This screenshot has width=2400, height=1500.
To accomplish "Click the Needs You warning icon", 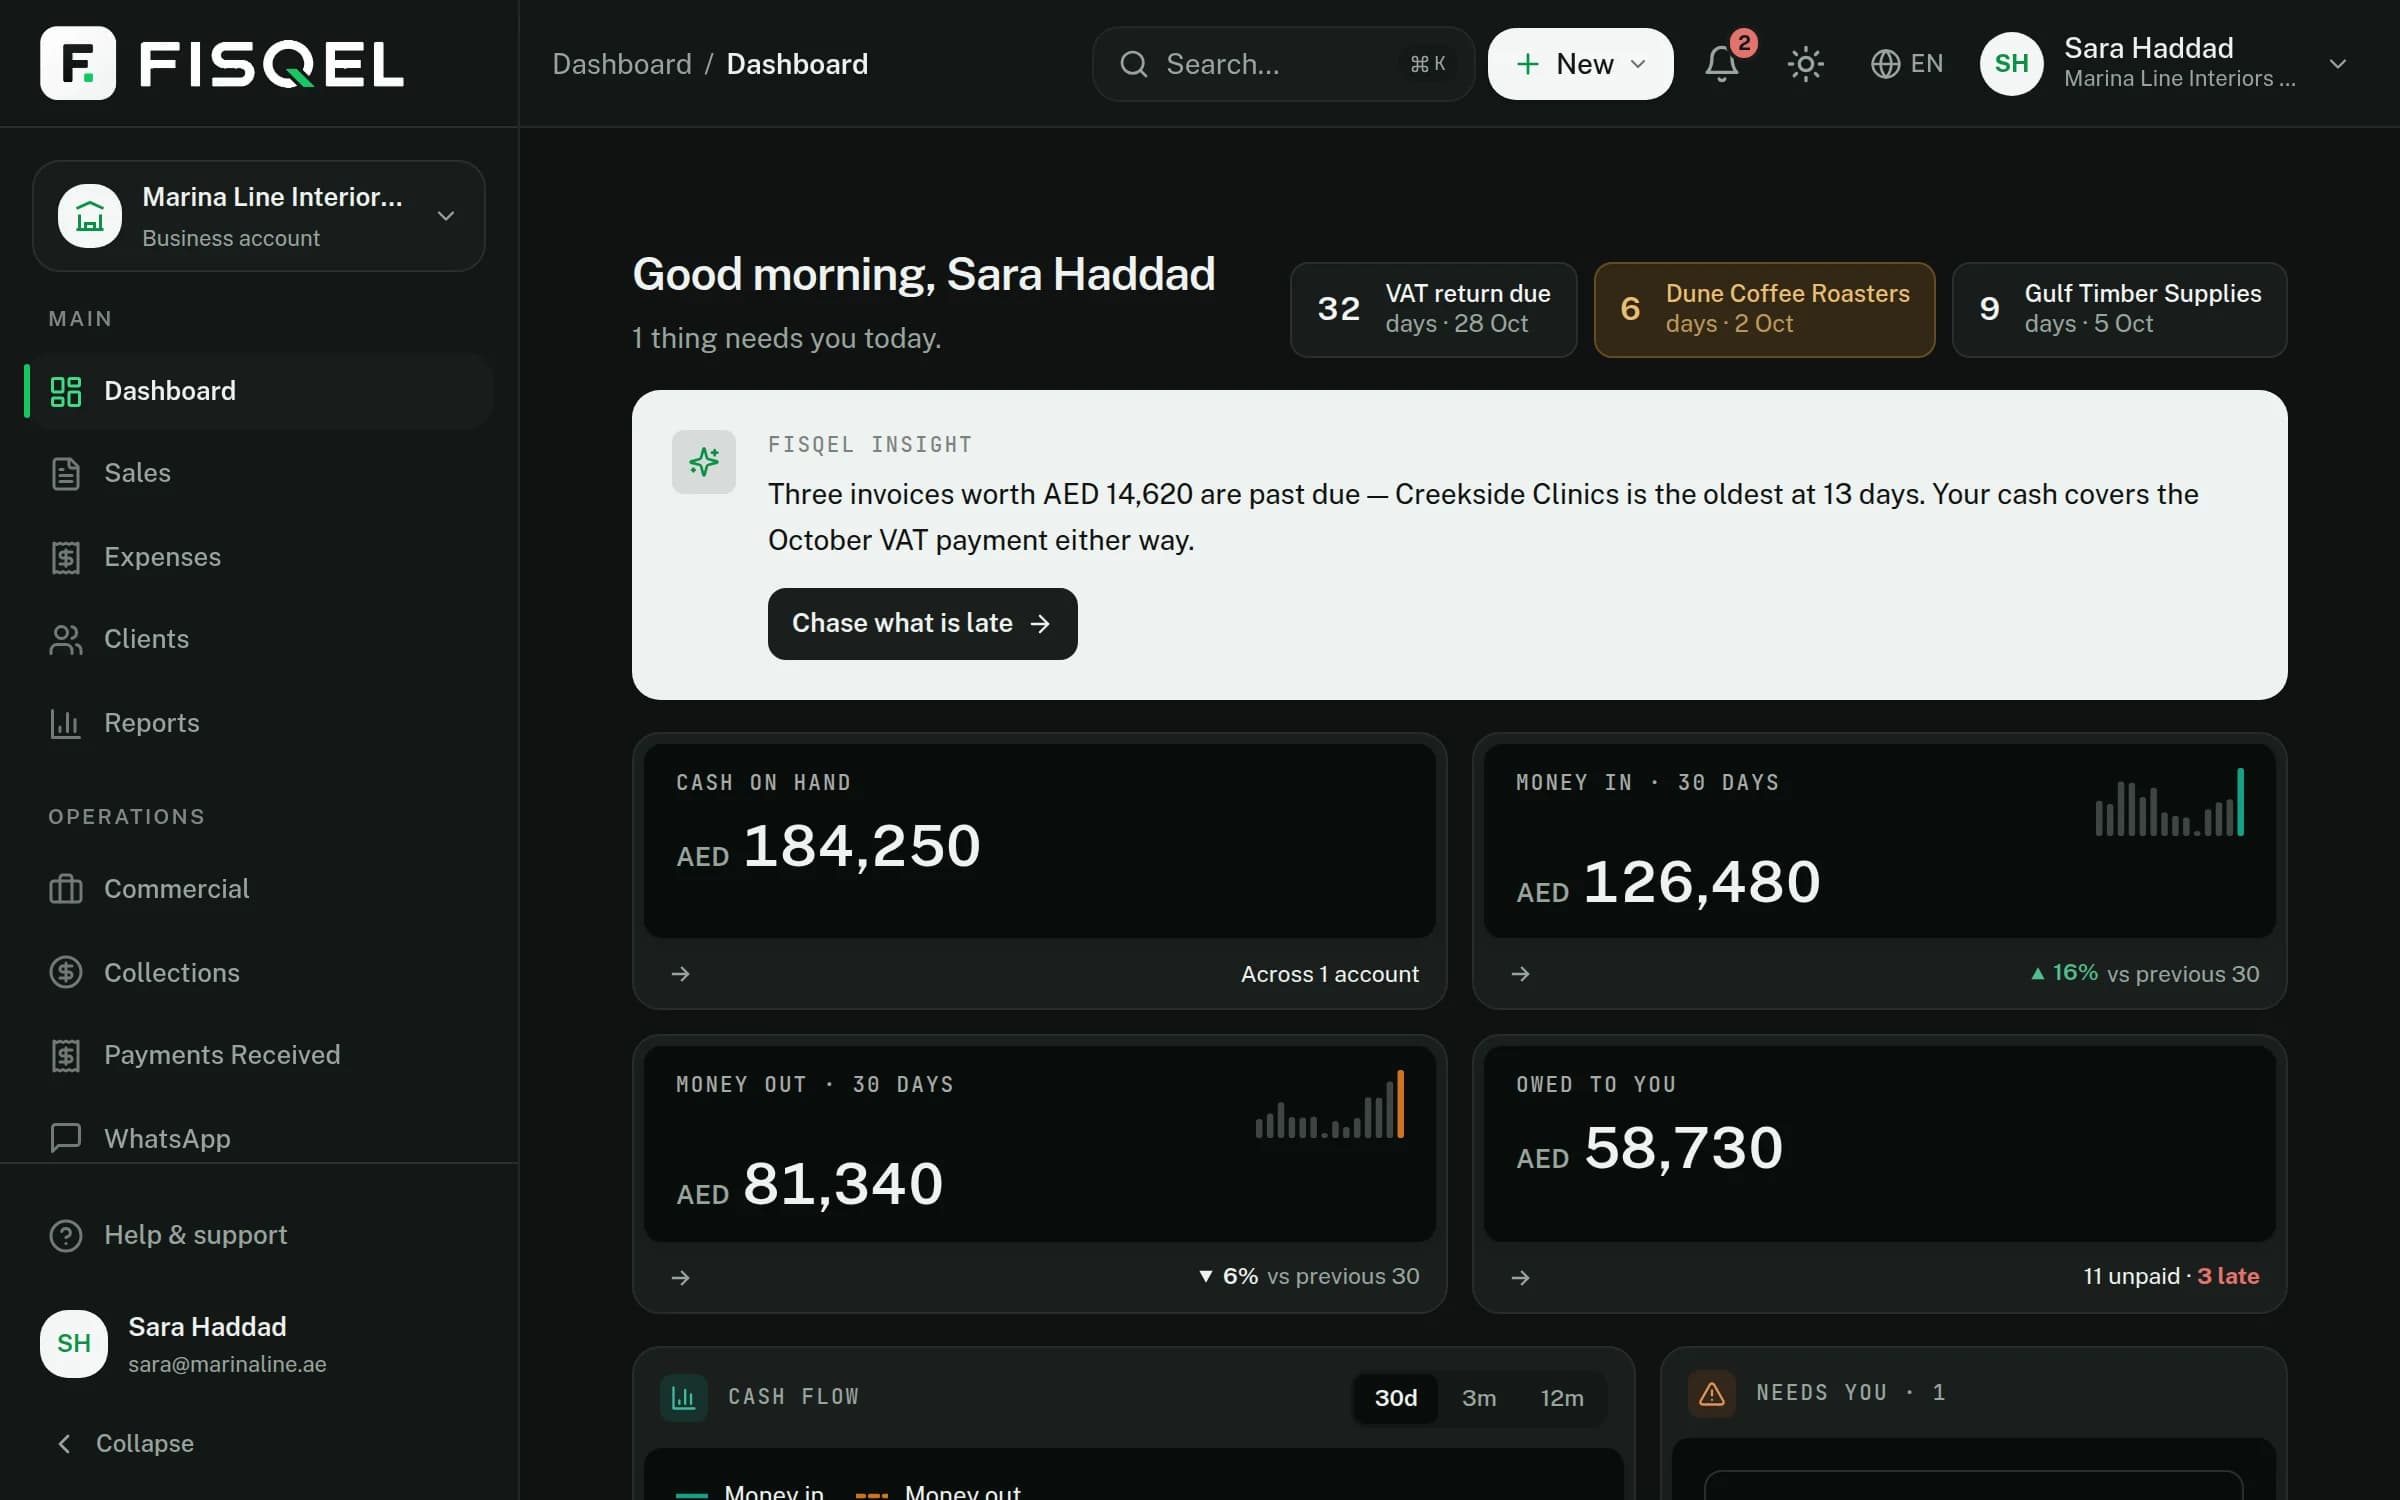I will pyautogui.click(x=1712, y=1393).
